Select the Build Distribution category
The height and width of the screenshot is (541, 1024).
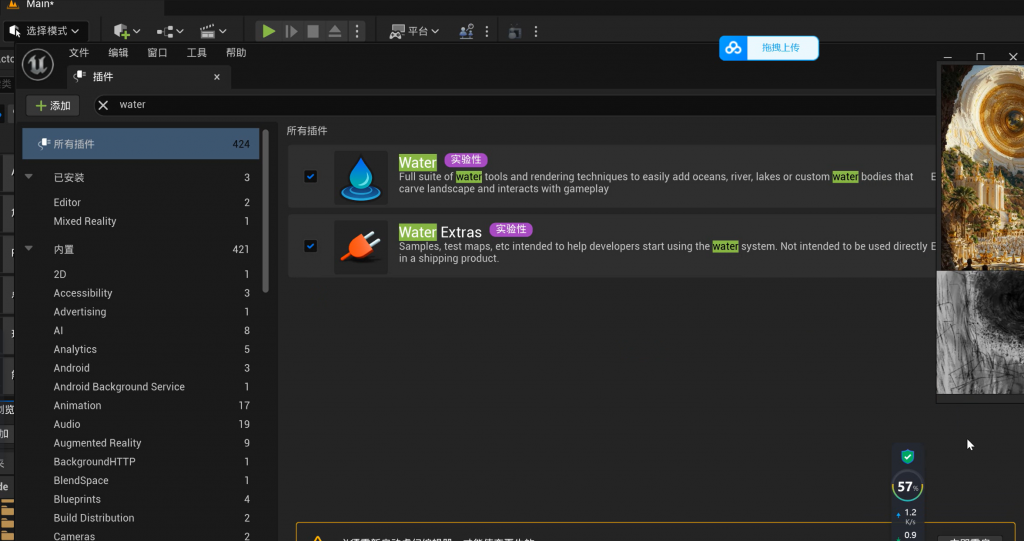tap(140, 517)
